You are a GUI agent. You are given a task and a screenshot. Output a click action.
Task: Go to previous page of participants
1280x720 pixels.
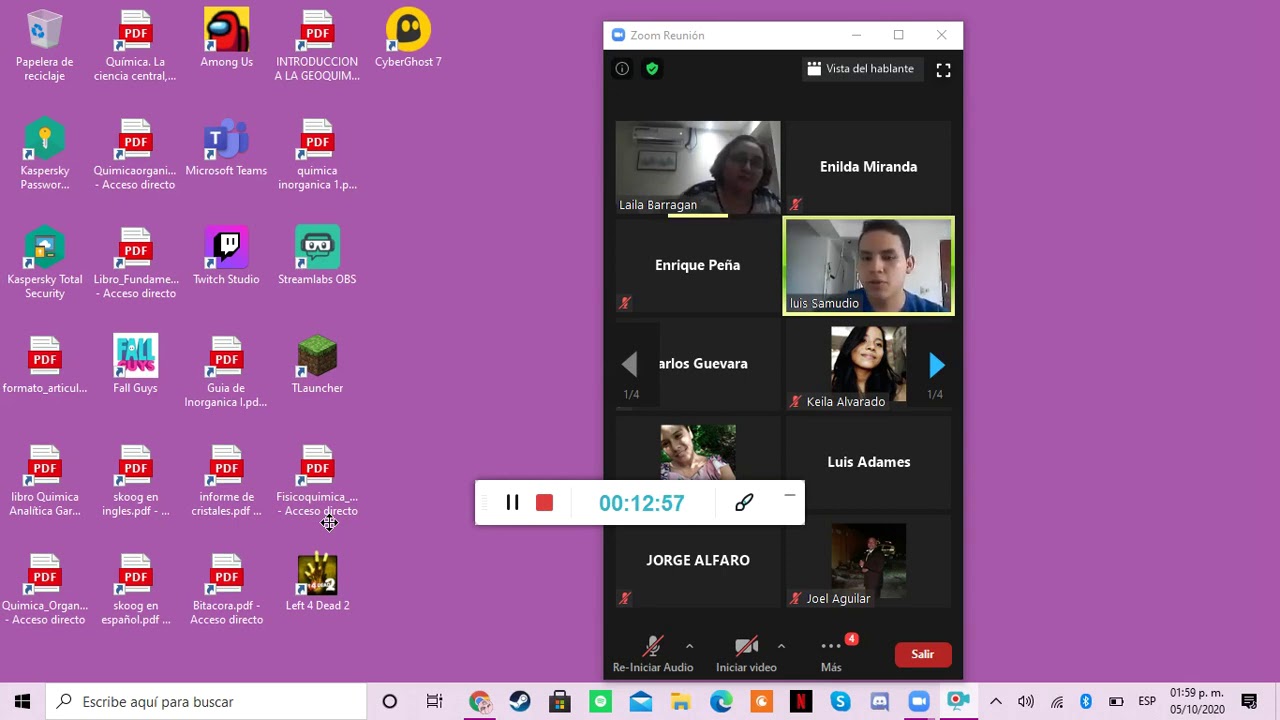point(629,365)
